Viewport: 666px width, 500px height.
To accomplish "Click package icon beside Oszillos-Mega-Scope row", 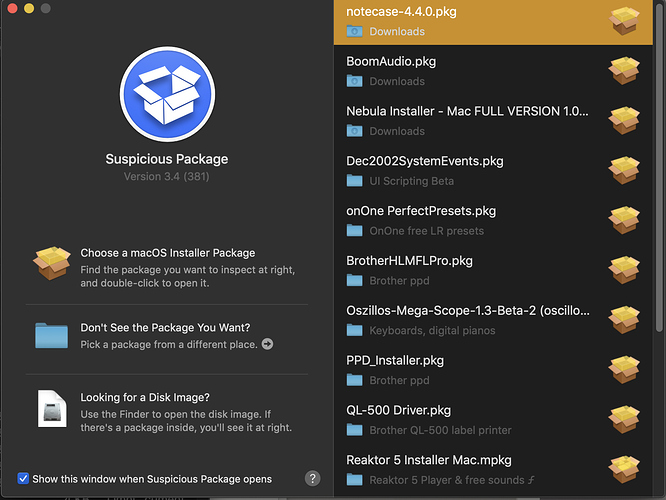I will pos(624,319).
